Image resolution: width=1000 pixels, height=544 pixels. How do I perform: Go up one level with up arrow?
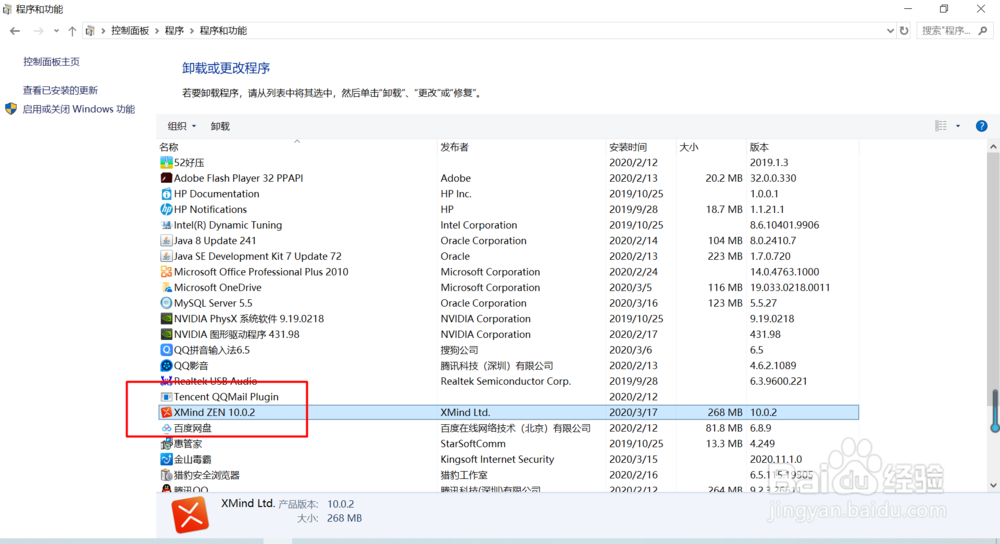[72, 31]
